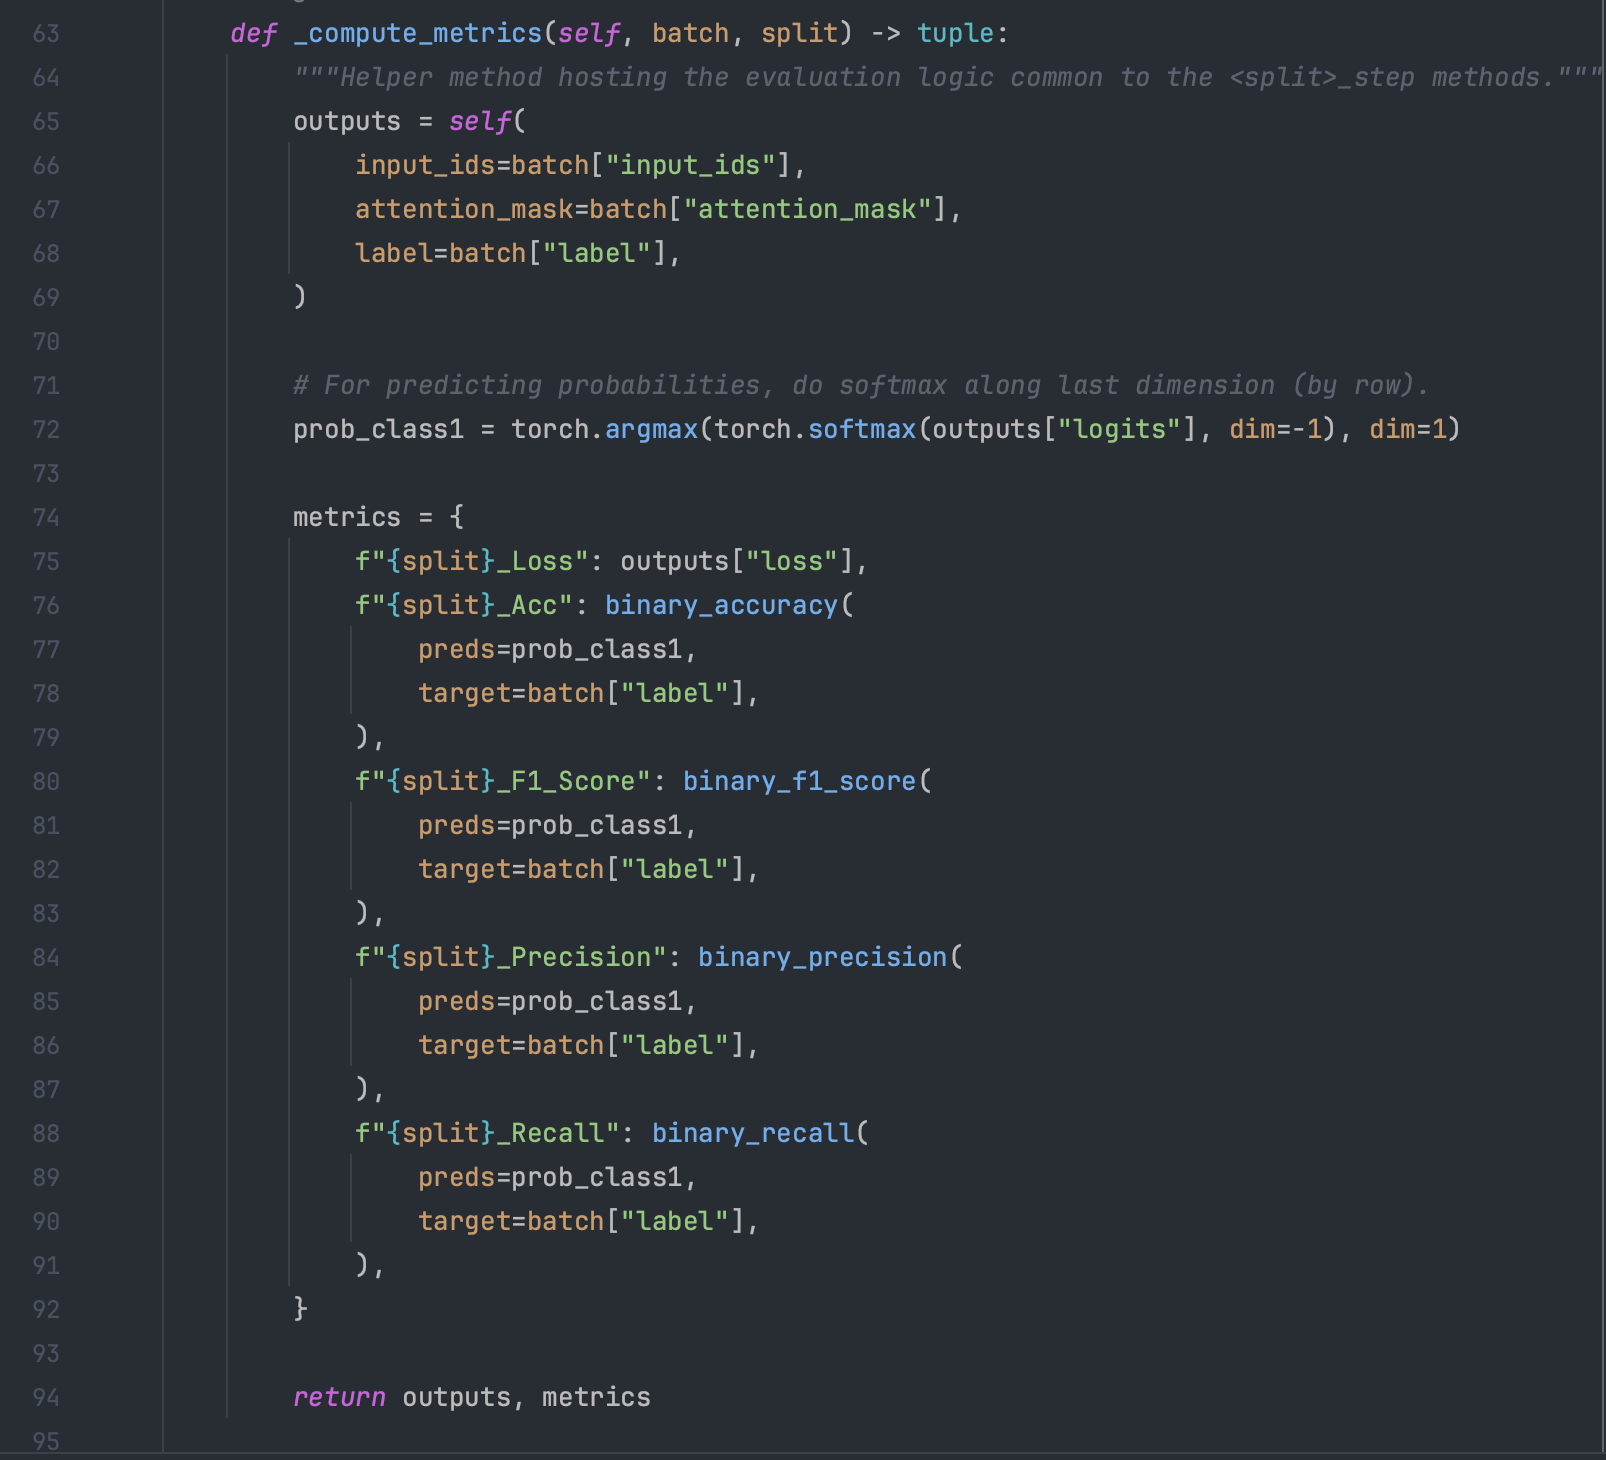Click 'target=batch["label"]' on line 90
1606x1460 pixels.
(581, 1222)
